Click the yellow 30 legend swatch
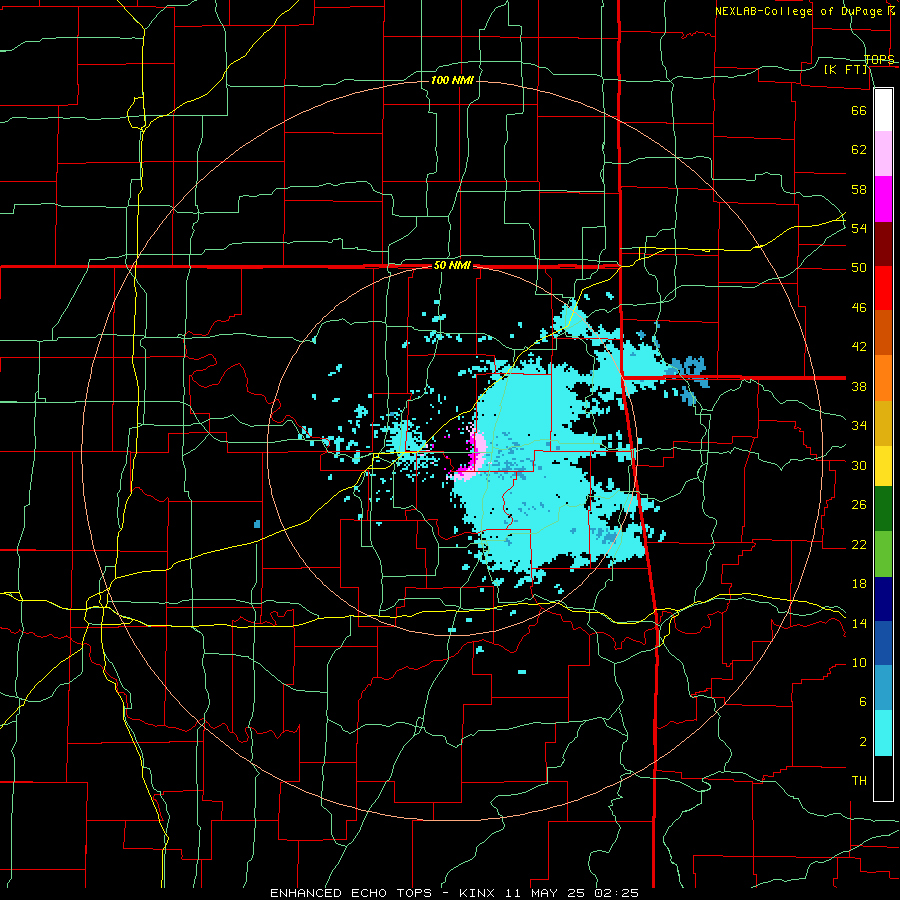900x900 pixels. tap(883, 466)
